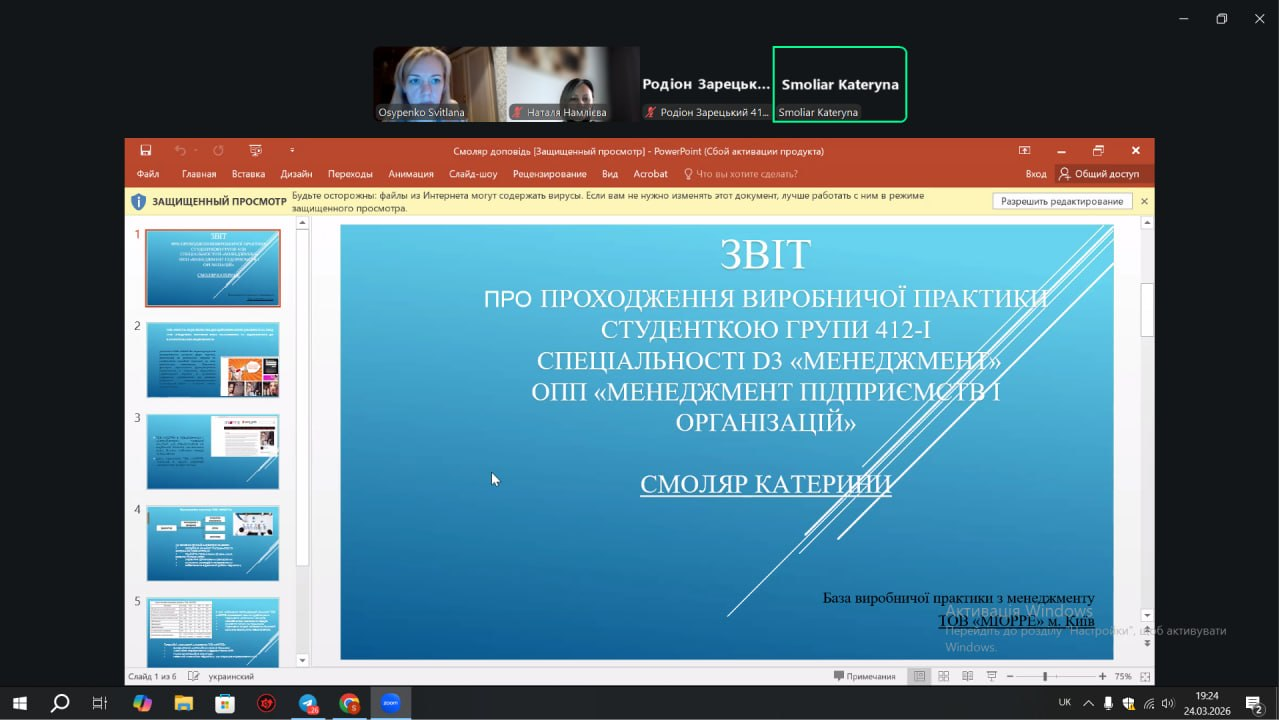
Task: Click Разрешить редактирование button
Action: (1062, 202)
